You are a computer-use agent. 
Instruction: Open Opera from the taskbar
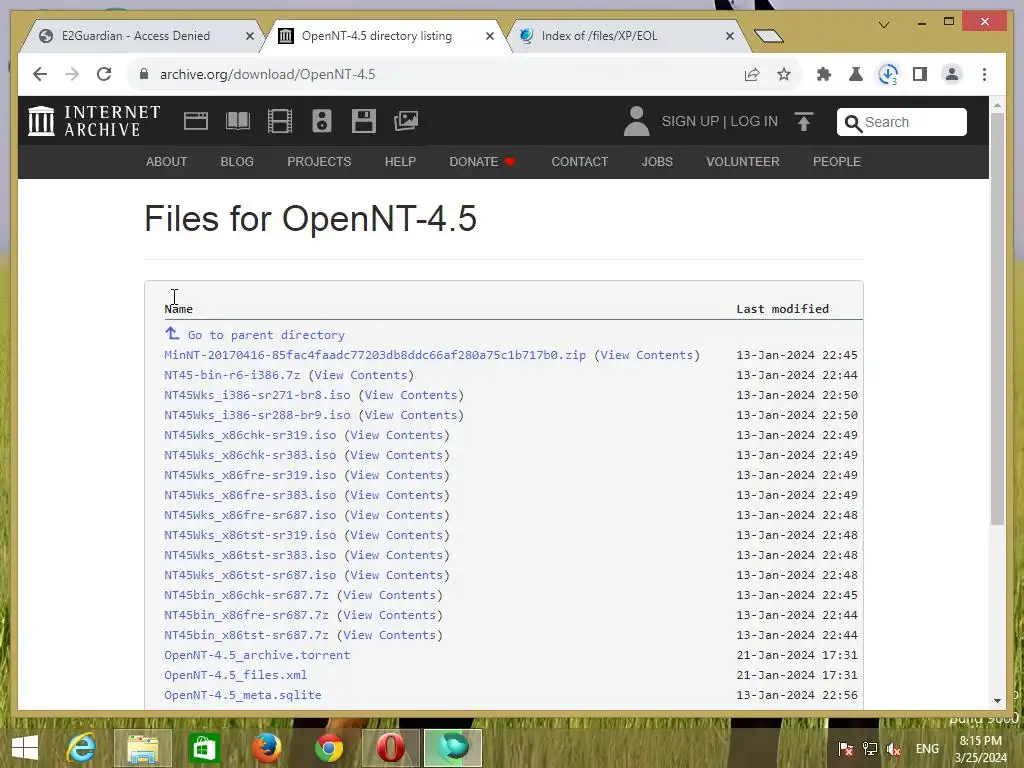pyautogui.click(x=390, y=748)
